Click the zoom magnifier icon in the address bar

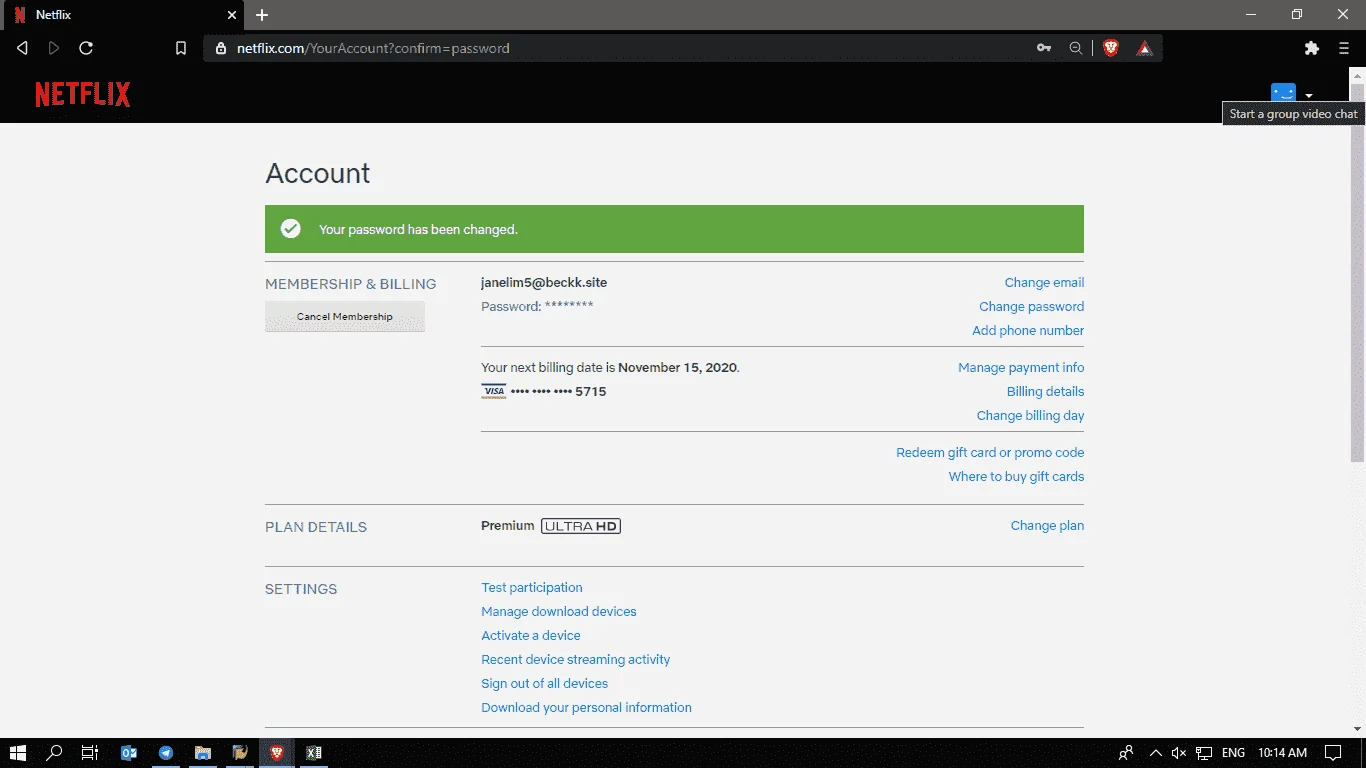[1076, 48]
